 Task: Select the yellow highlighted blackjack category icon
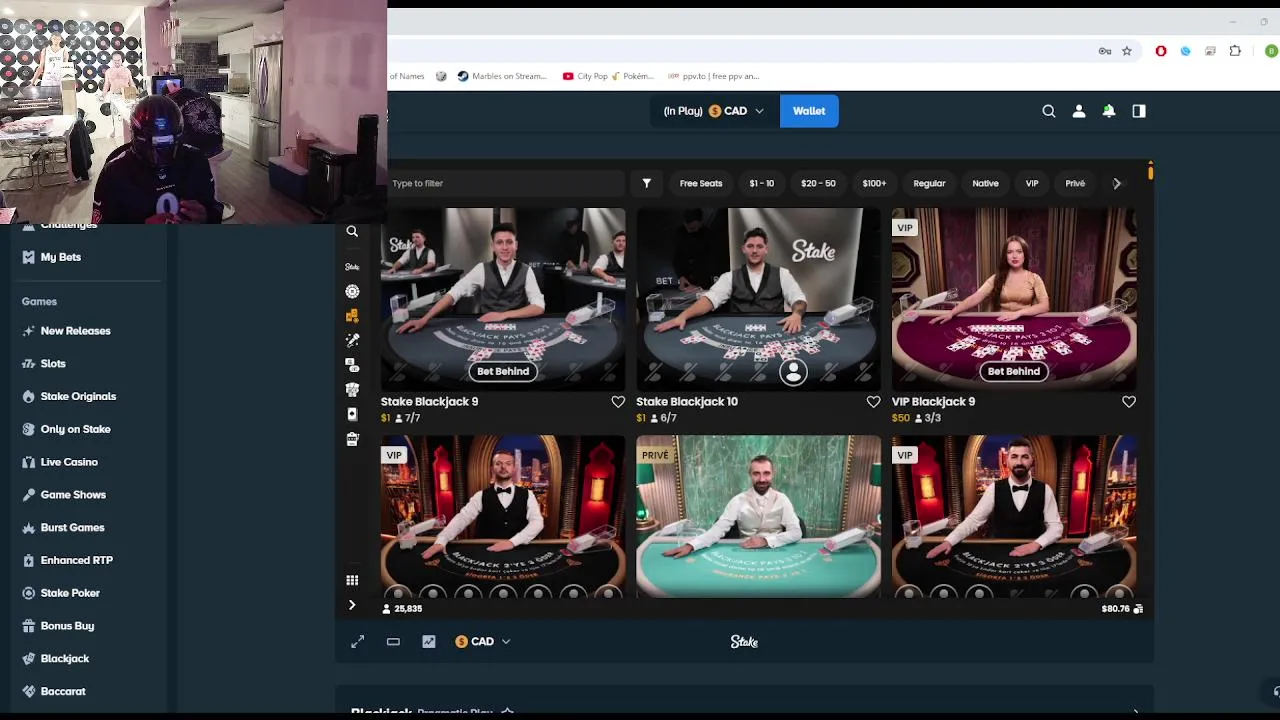tap(352, 315)
